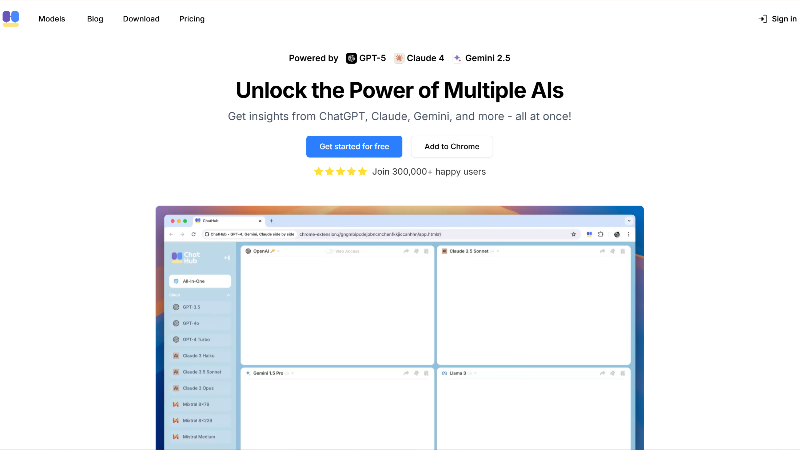Viewport: 800px width, 450px height.
Task: Click the Sign in link
Action: 778,19
